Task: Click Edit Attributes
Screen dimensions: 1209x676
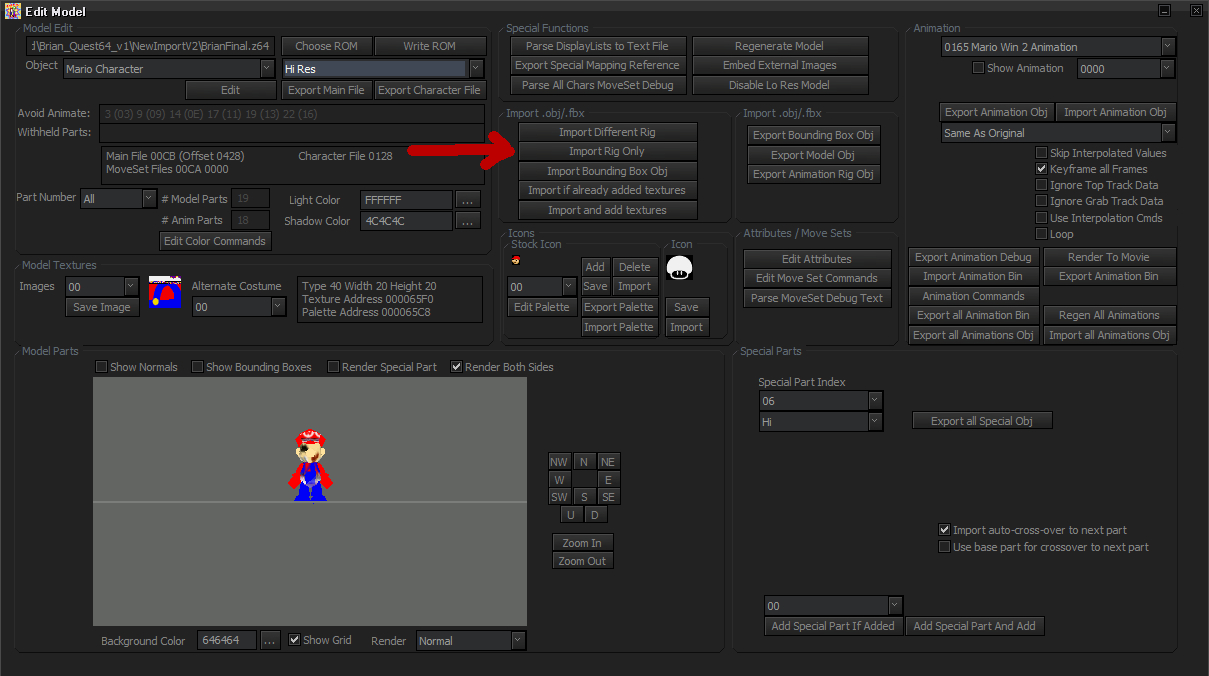Action: pyautogui.click(x=817, y=259)
